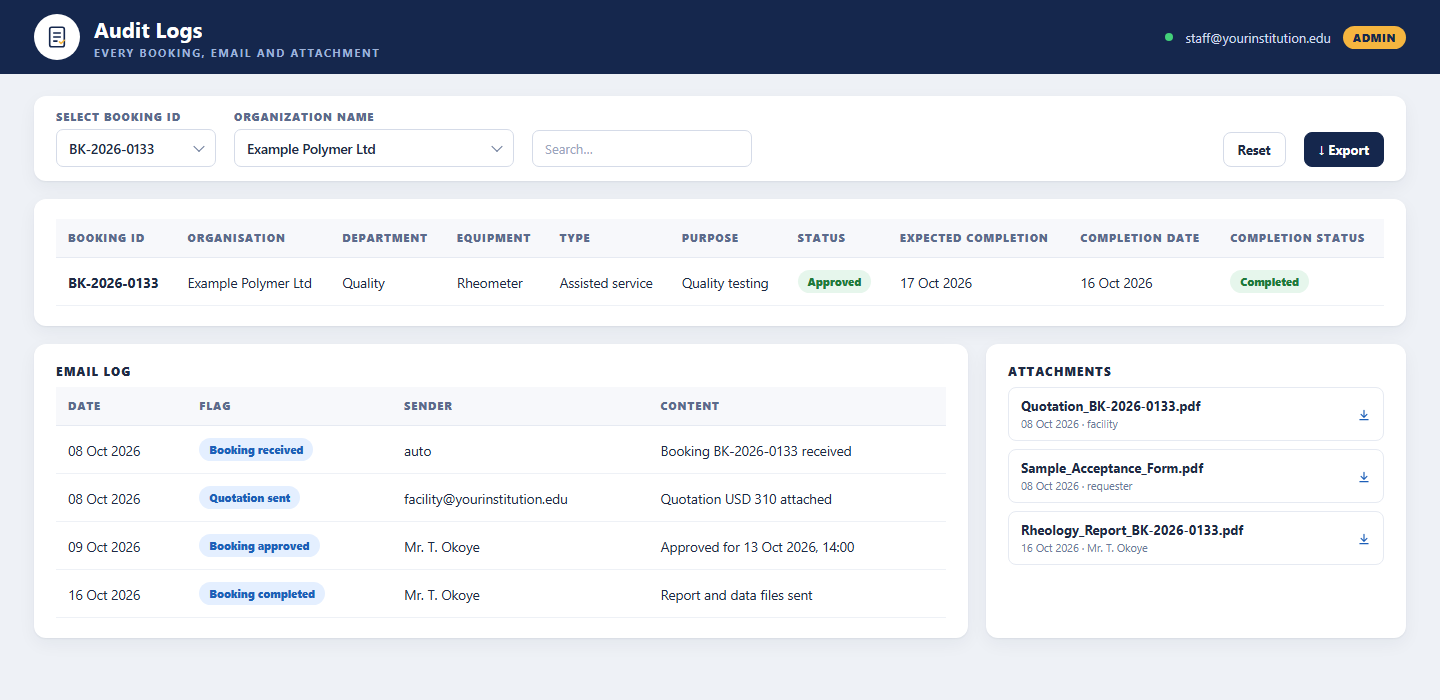Download Sample_Acceptance_Form.pdf via its download icon
This screenshot has width=1440, height=700.
pyautogui.click(x=1364, y=477)
